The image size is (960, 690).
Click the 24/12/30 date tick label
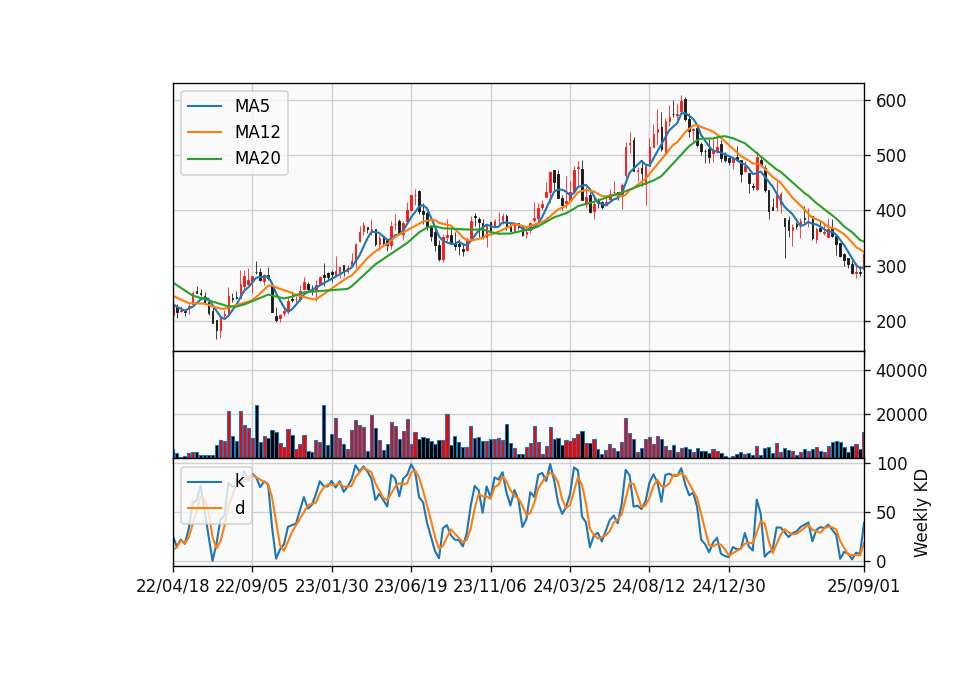click(729, 587)
